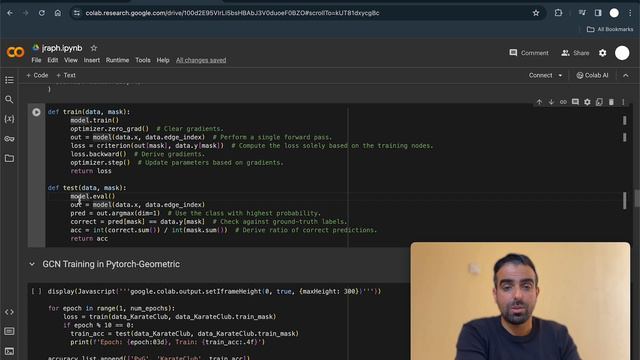This screenshot has height=360, width=640.
Task: Open the Help menu
Action: 163,60
